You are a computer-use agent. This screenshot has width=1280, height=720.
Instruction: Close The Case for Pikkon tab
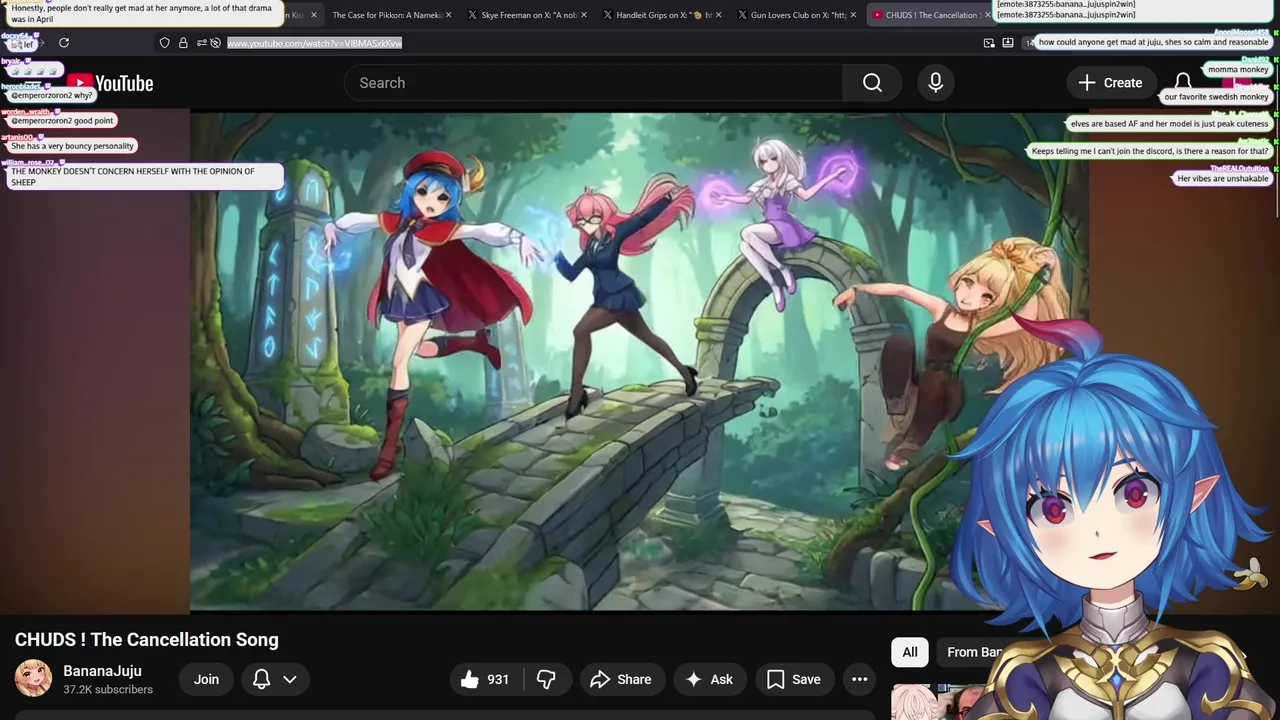point(449,15)
